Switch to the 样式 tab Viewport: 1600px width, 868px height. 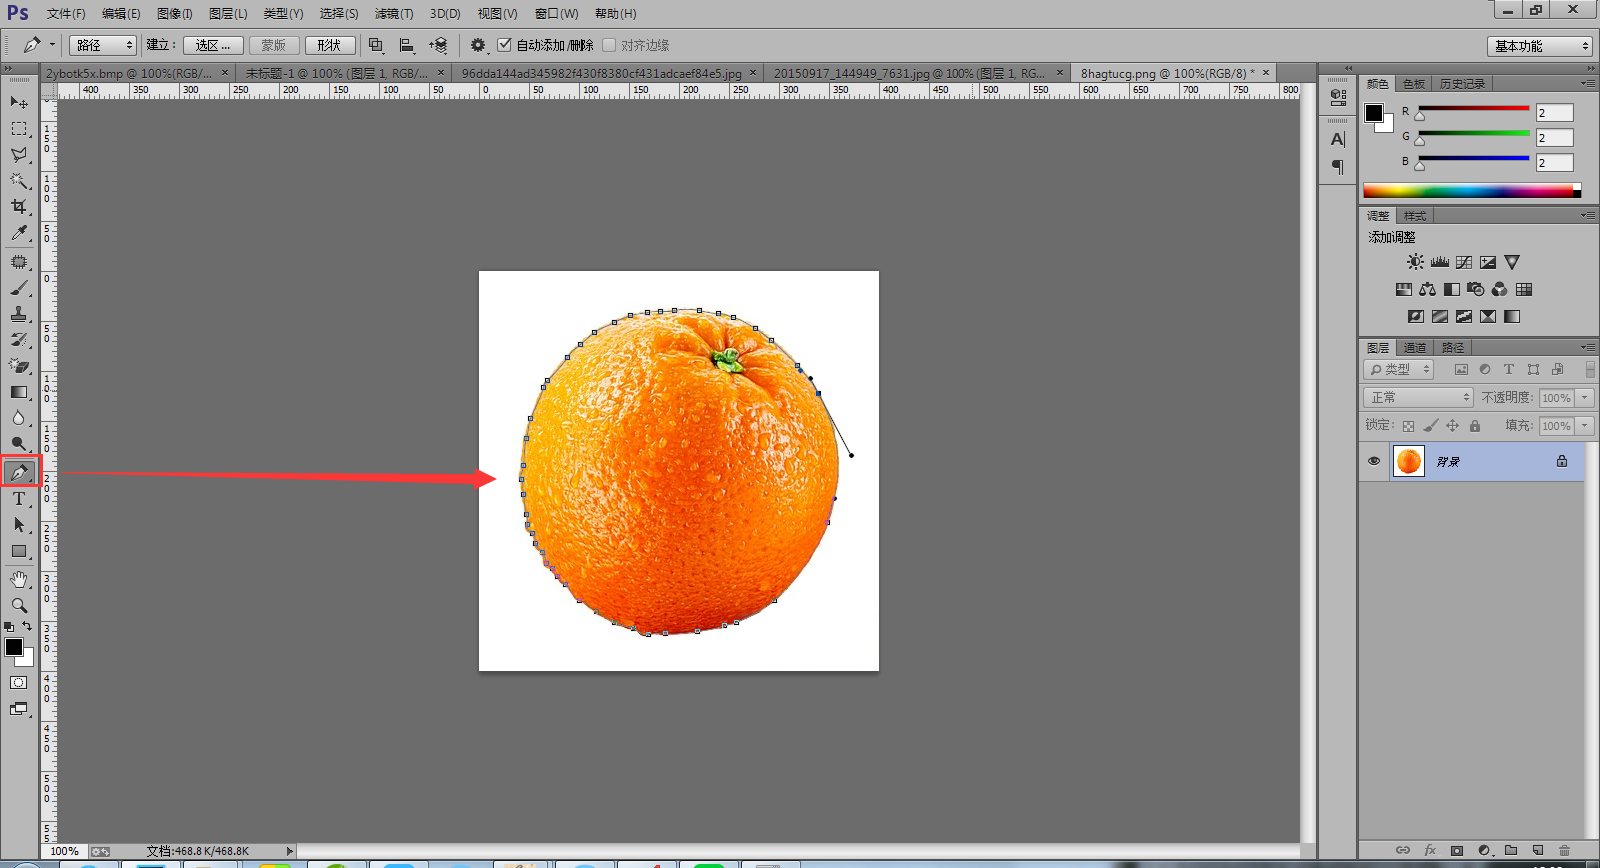tap(1415, 216)
